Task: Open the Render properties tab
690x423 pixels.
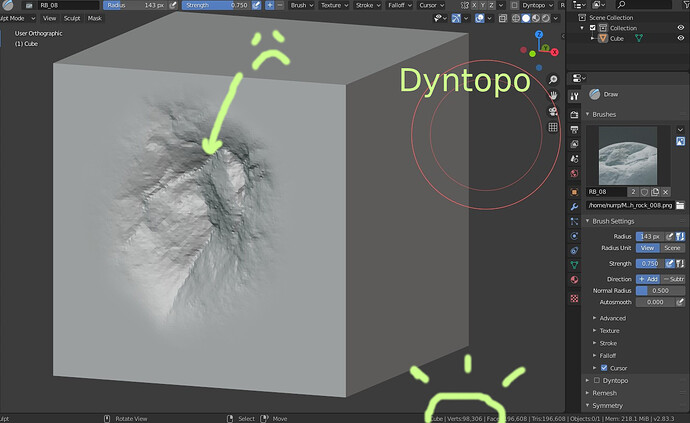Action: [574, 114]
